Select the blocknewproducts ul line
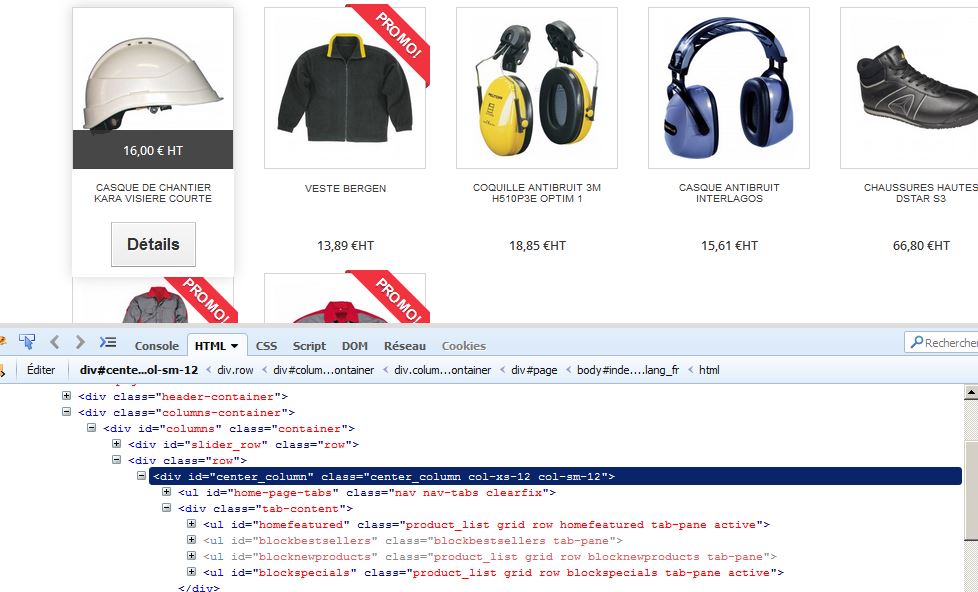Viewport: 978px width, 592px height. 490,556
